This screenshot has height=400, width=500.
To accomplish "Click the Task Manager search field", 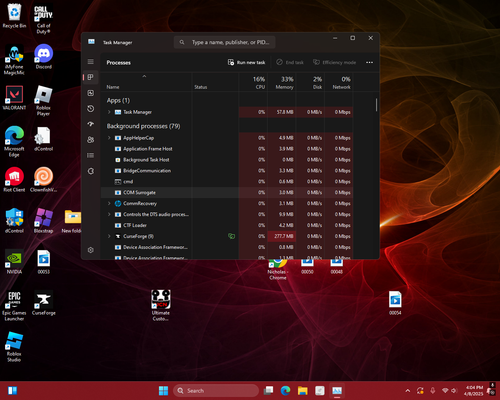I will [x=224, y=42].
